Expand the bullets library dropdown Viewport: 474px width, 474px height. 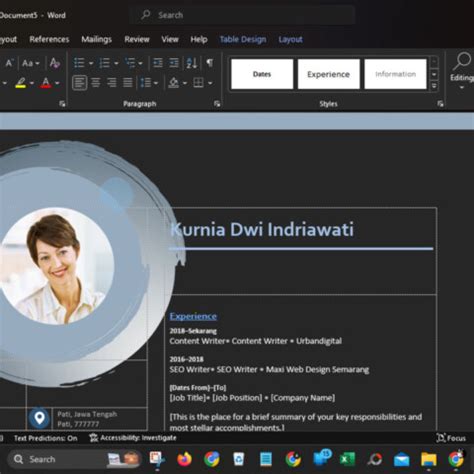pyautogui.click(x=91, y=63)
